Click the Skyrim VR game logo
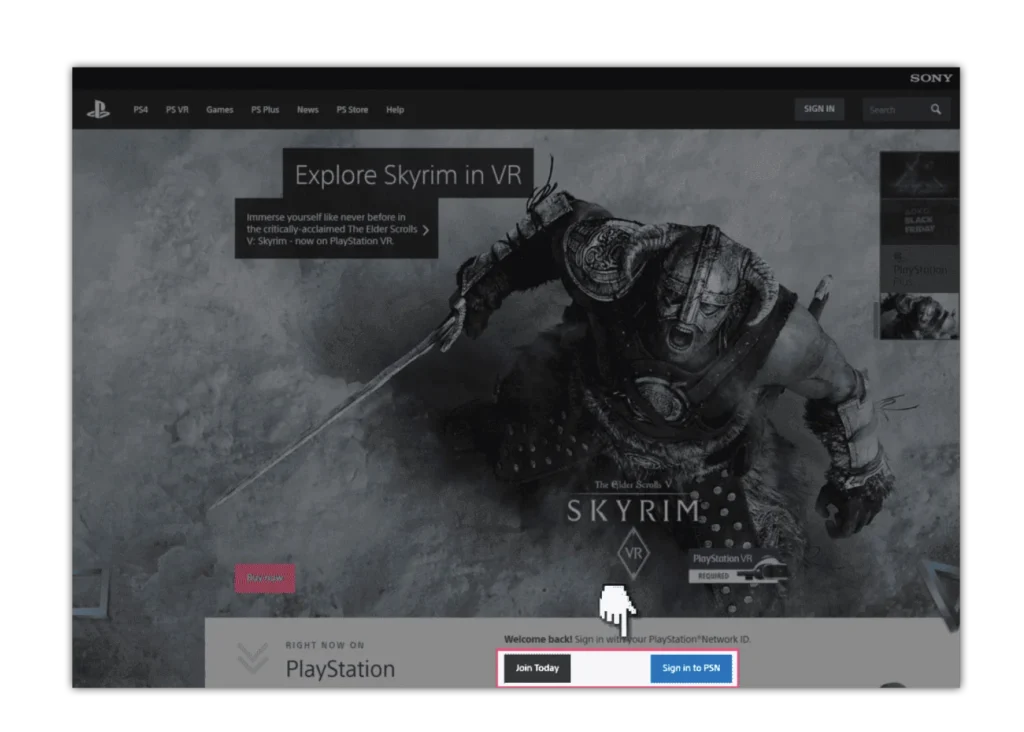 [x=633, y=528]
